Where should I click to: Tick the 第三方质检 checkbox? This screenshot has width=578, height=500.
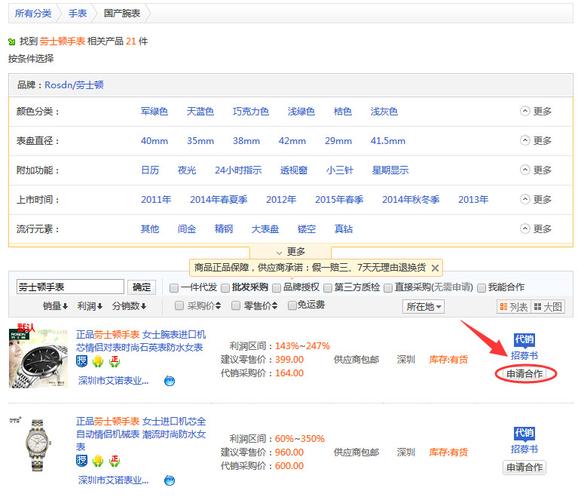[x=327, y=288]
